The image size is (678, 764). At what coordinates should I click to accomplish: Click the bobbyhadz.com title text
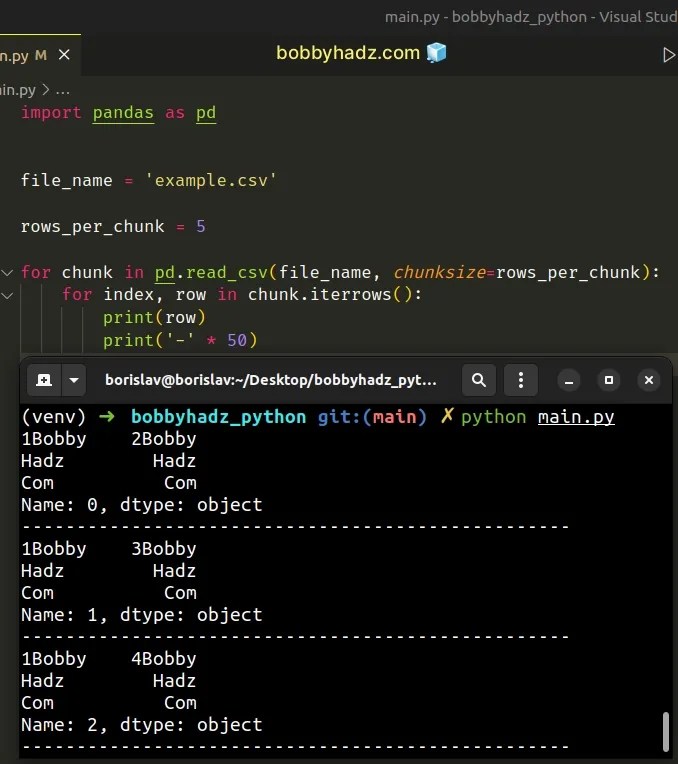[x=348, y=53]
